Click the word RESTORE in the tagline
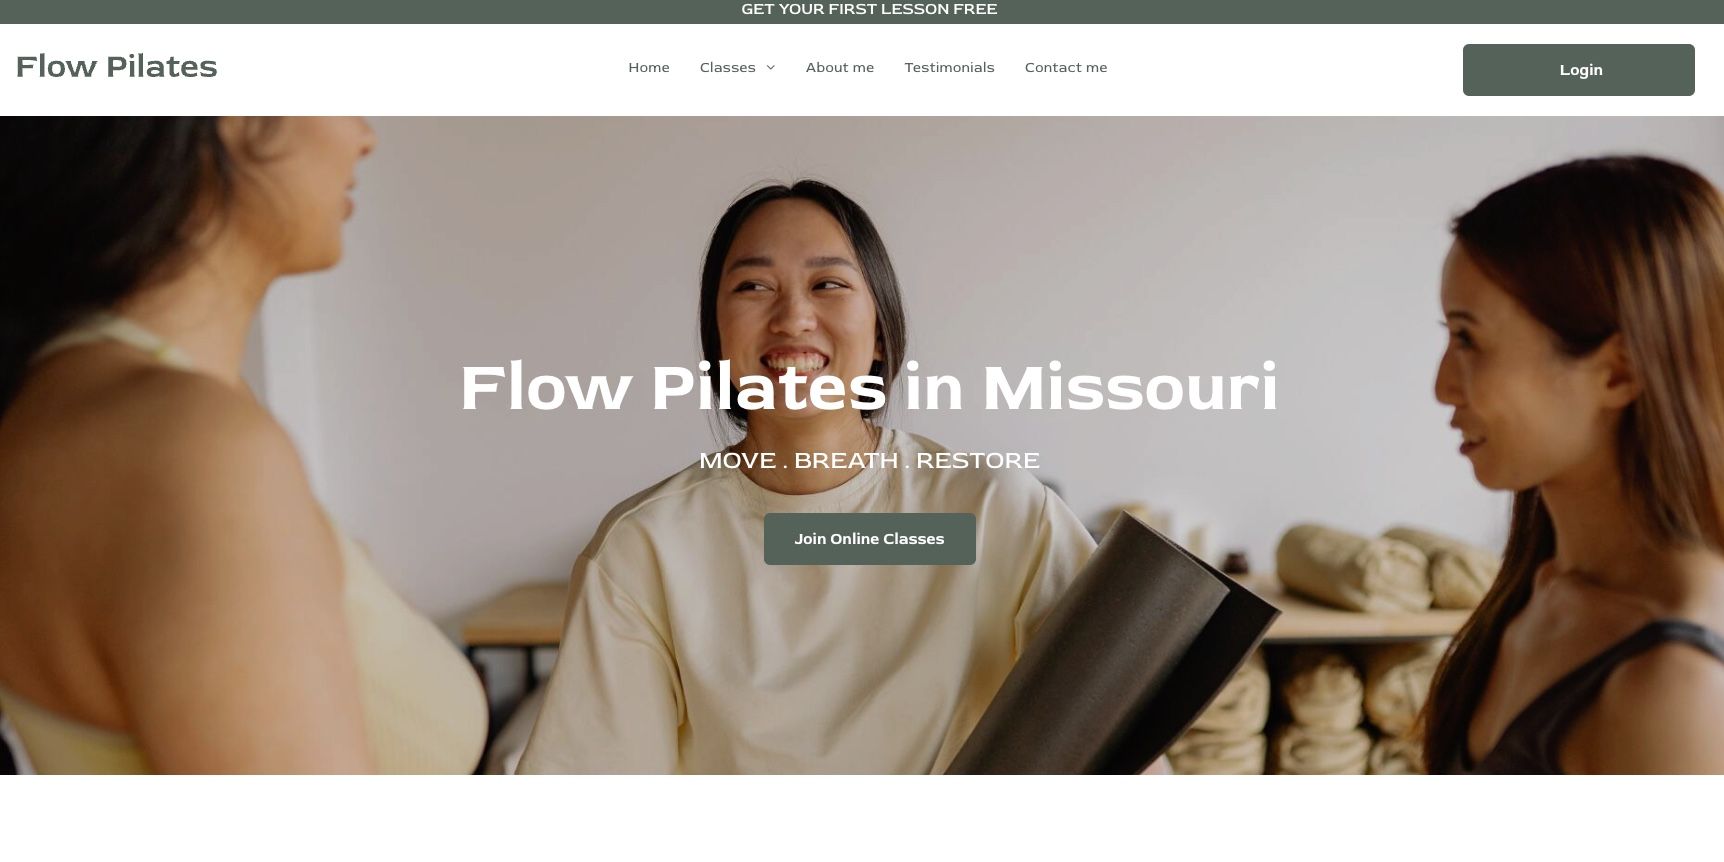The width and height of the screenshot is (1724, 862). click(978, 461)
